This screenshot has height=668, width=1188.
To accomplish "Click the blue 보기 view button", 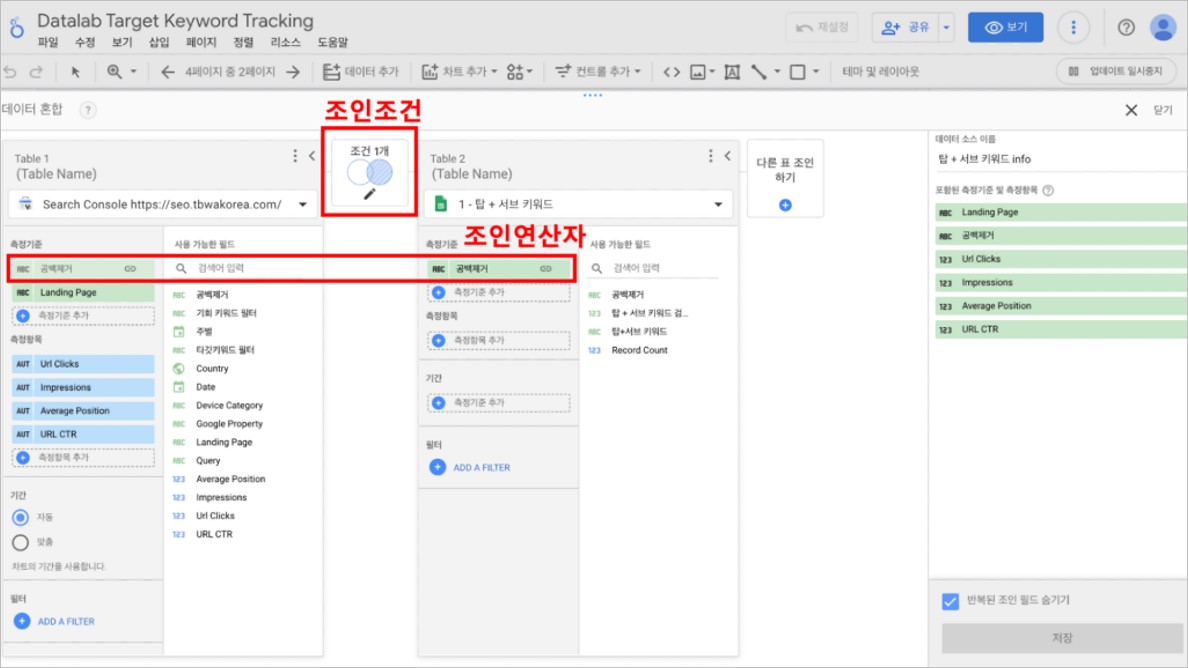I will click(1005, 27).
